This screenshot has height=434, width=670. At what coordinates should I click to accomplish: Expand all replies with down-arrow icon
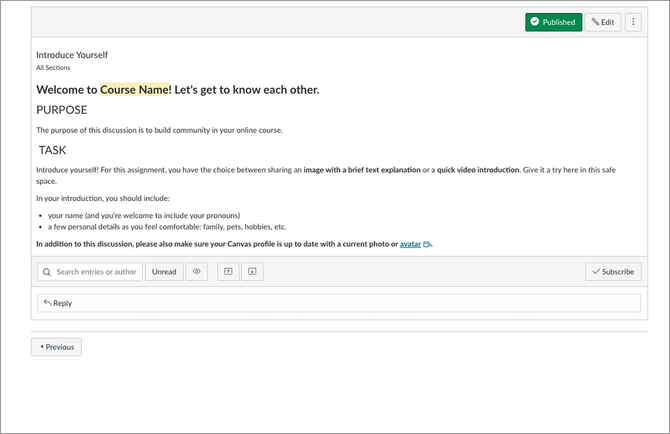(x=253, y=271)
